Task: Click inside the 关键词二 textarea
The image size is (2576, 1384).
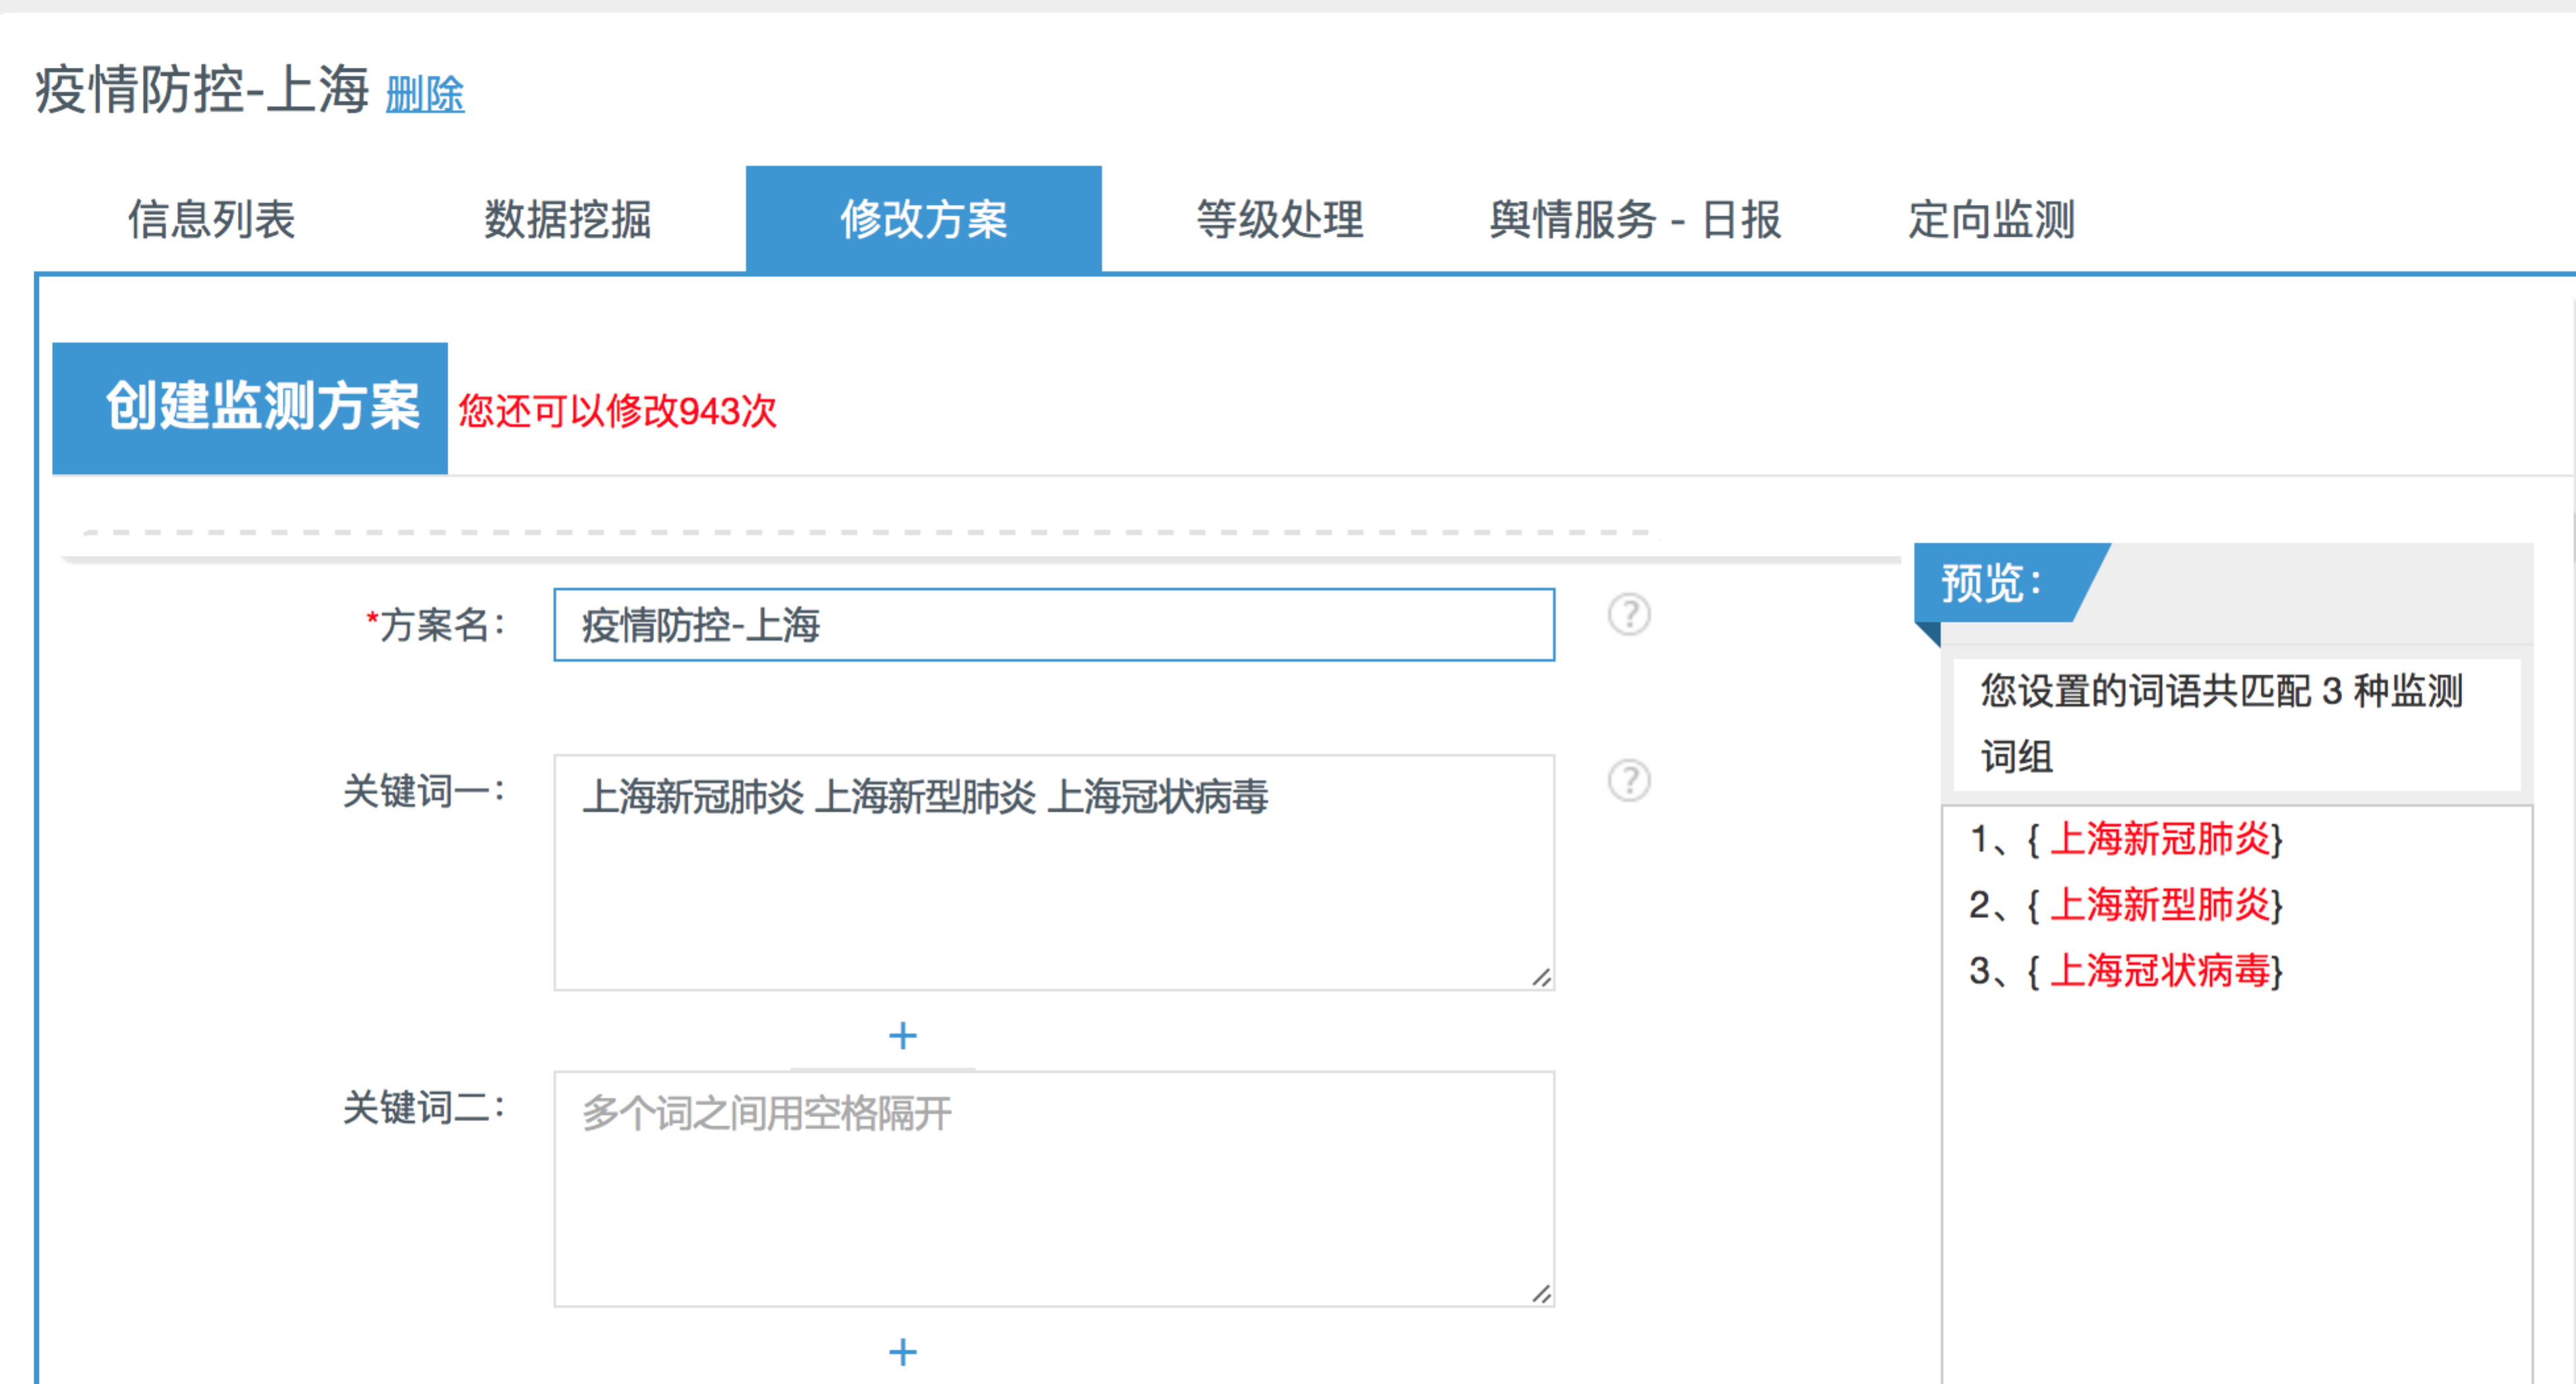Action: (x=1054, y=1188)
